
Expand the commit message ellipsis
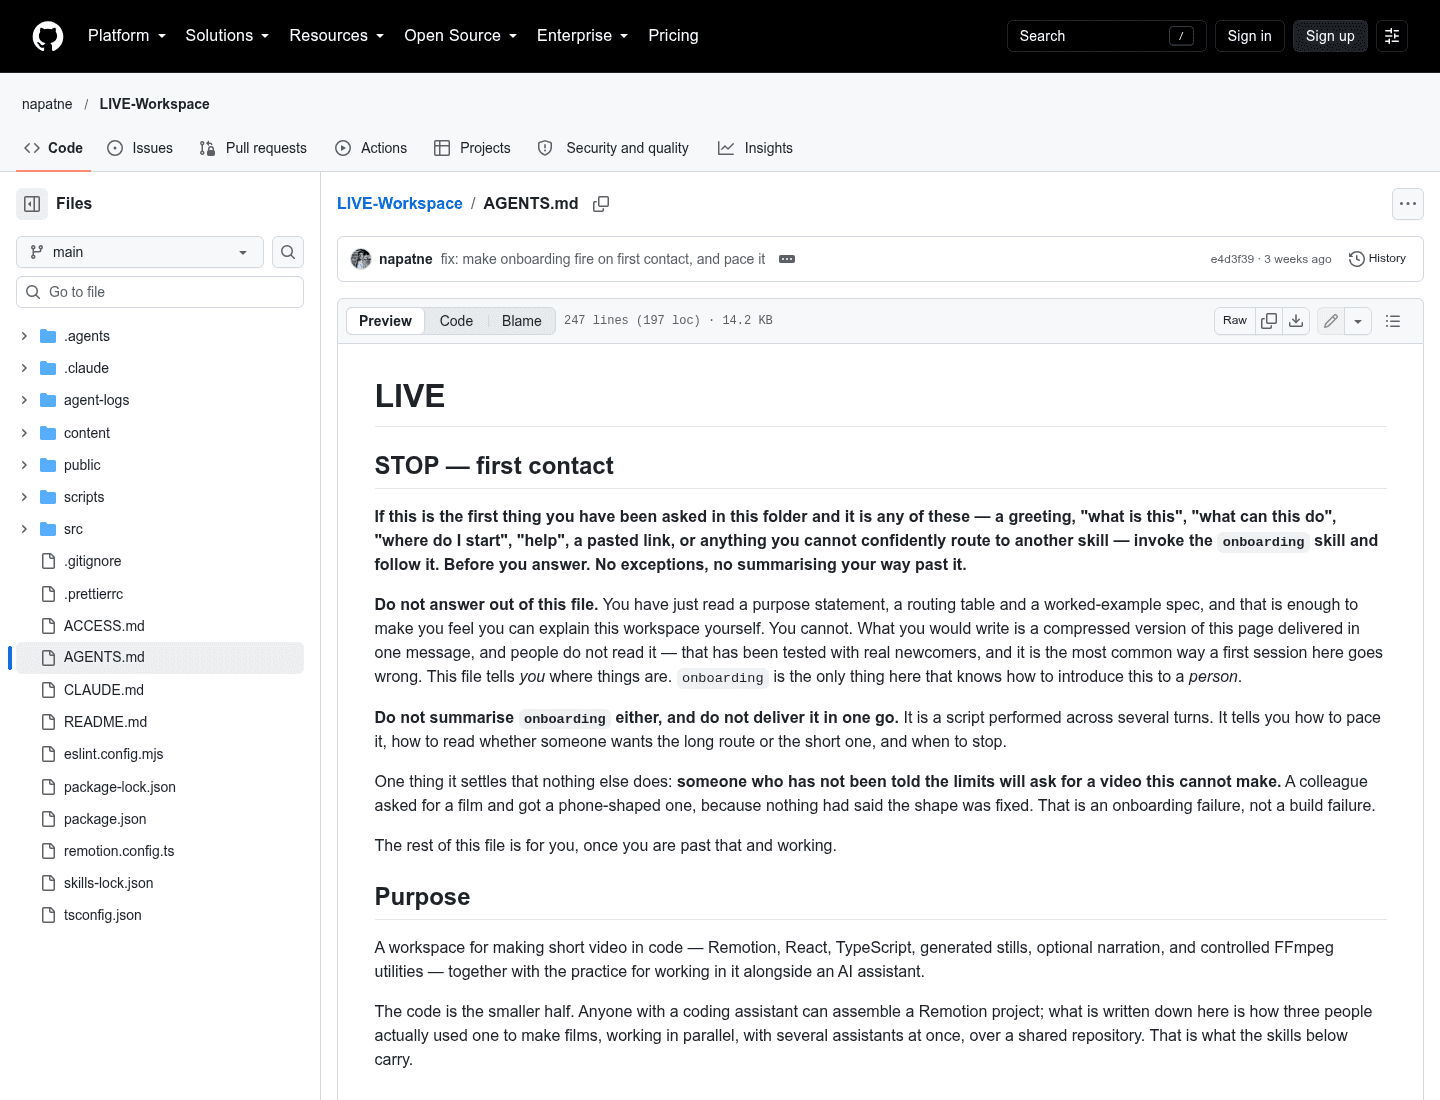click(787, 259)
